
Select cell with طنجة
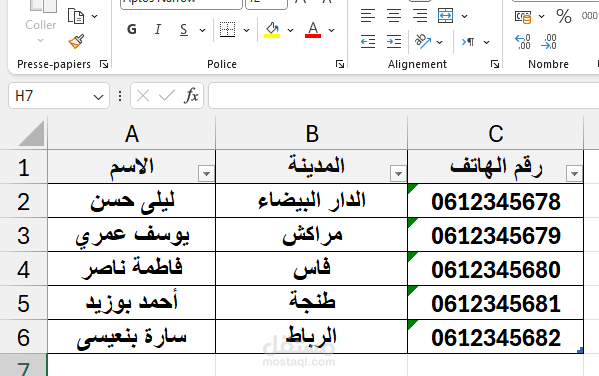(312, 303)
